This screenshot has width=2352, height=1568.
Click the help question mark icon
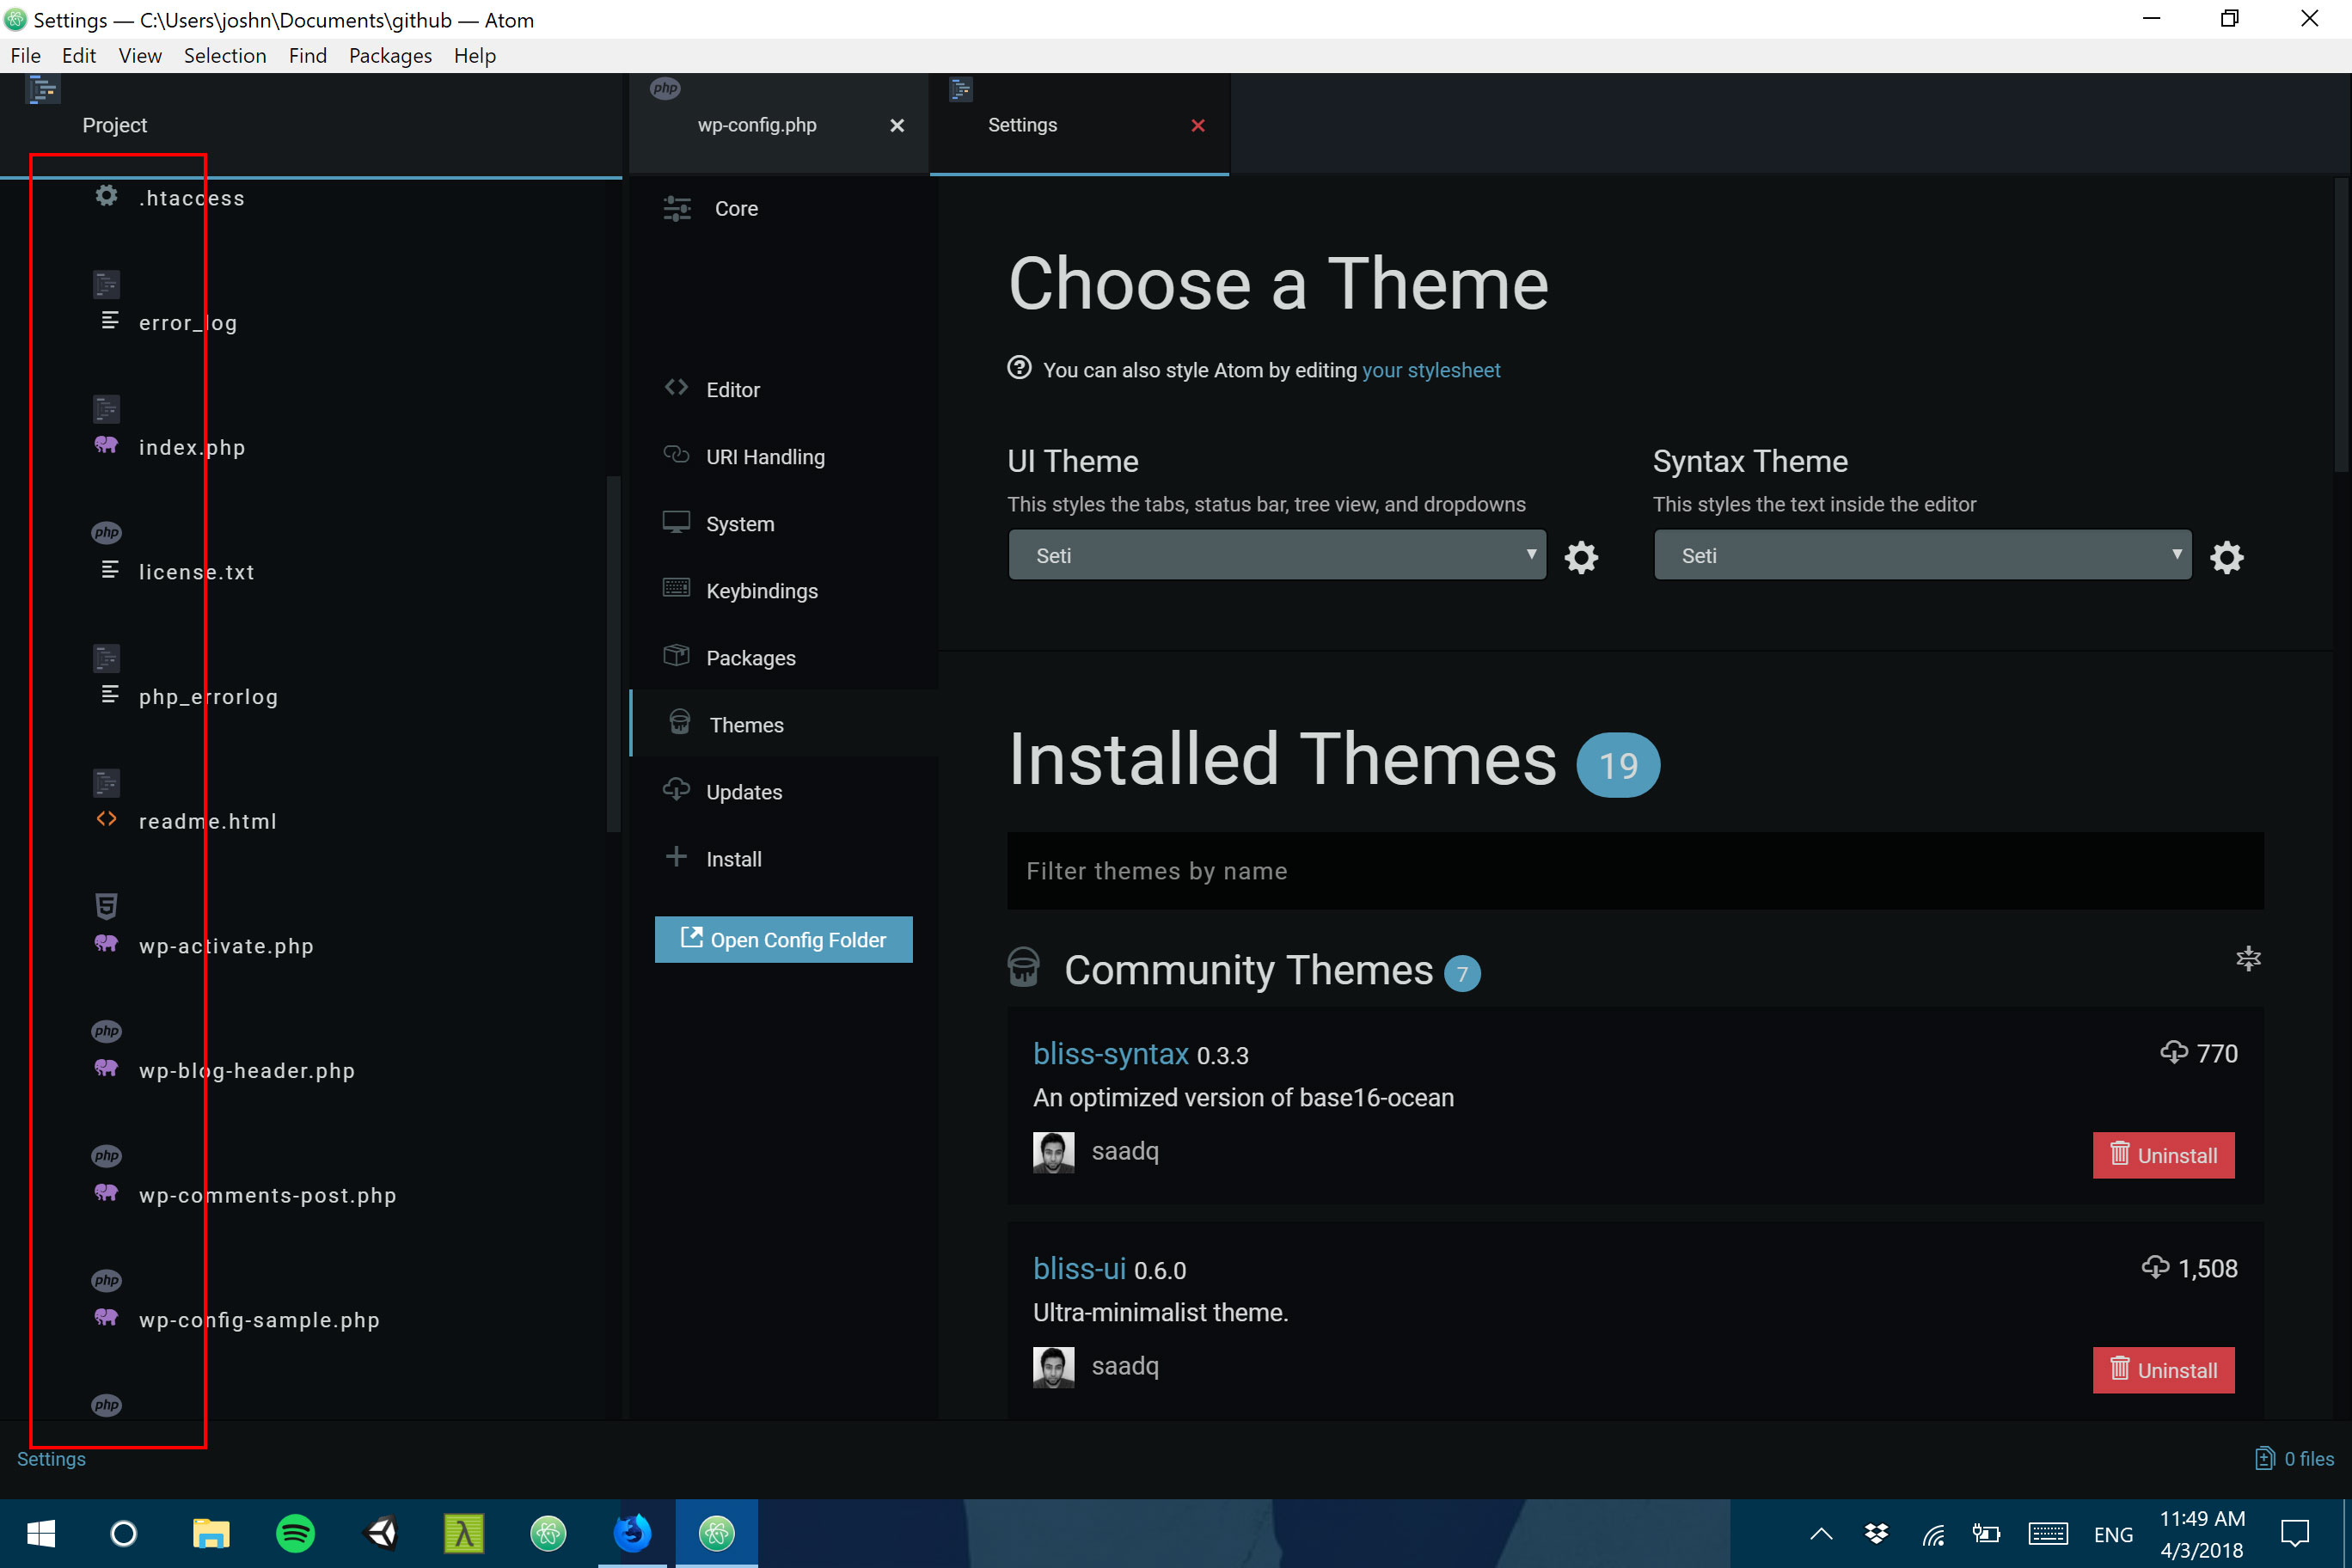(1019, 368)
